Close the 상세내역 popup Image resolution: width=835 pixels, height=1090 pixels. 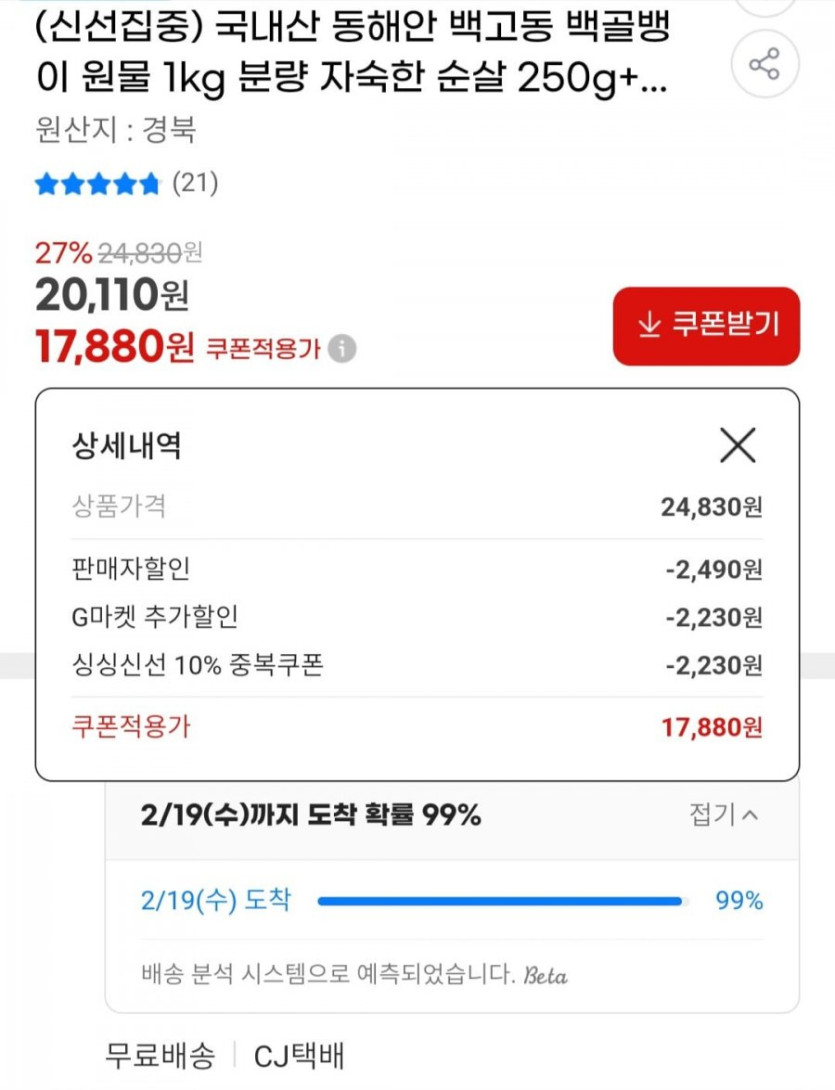click(x=738, y=445)
